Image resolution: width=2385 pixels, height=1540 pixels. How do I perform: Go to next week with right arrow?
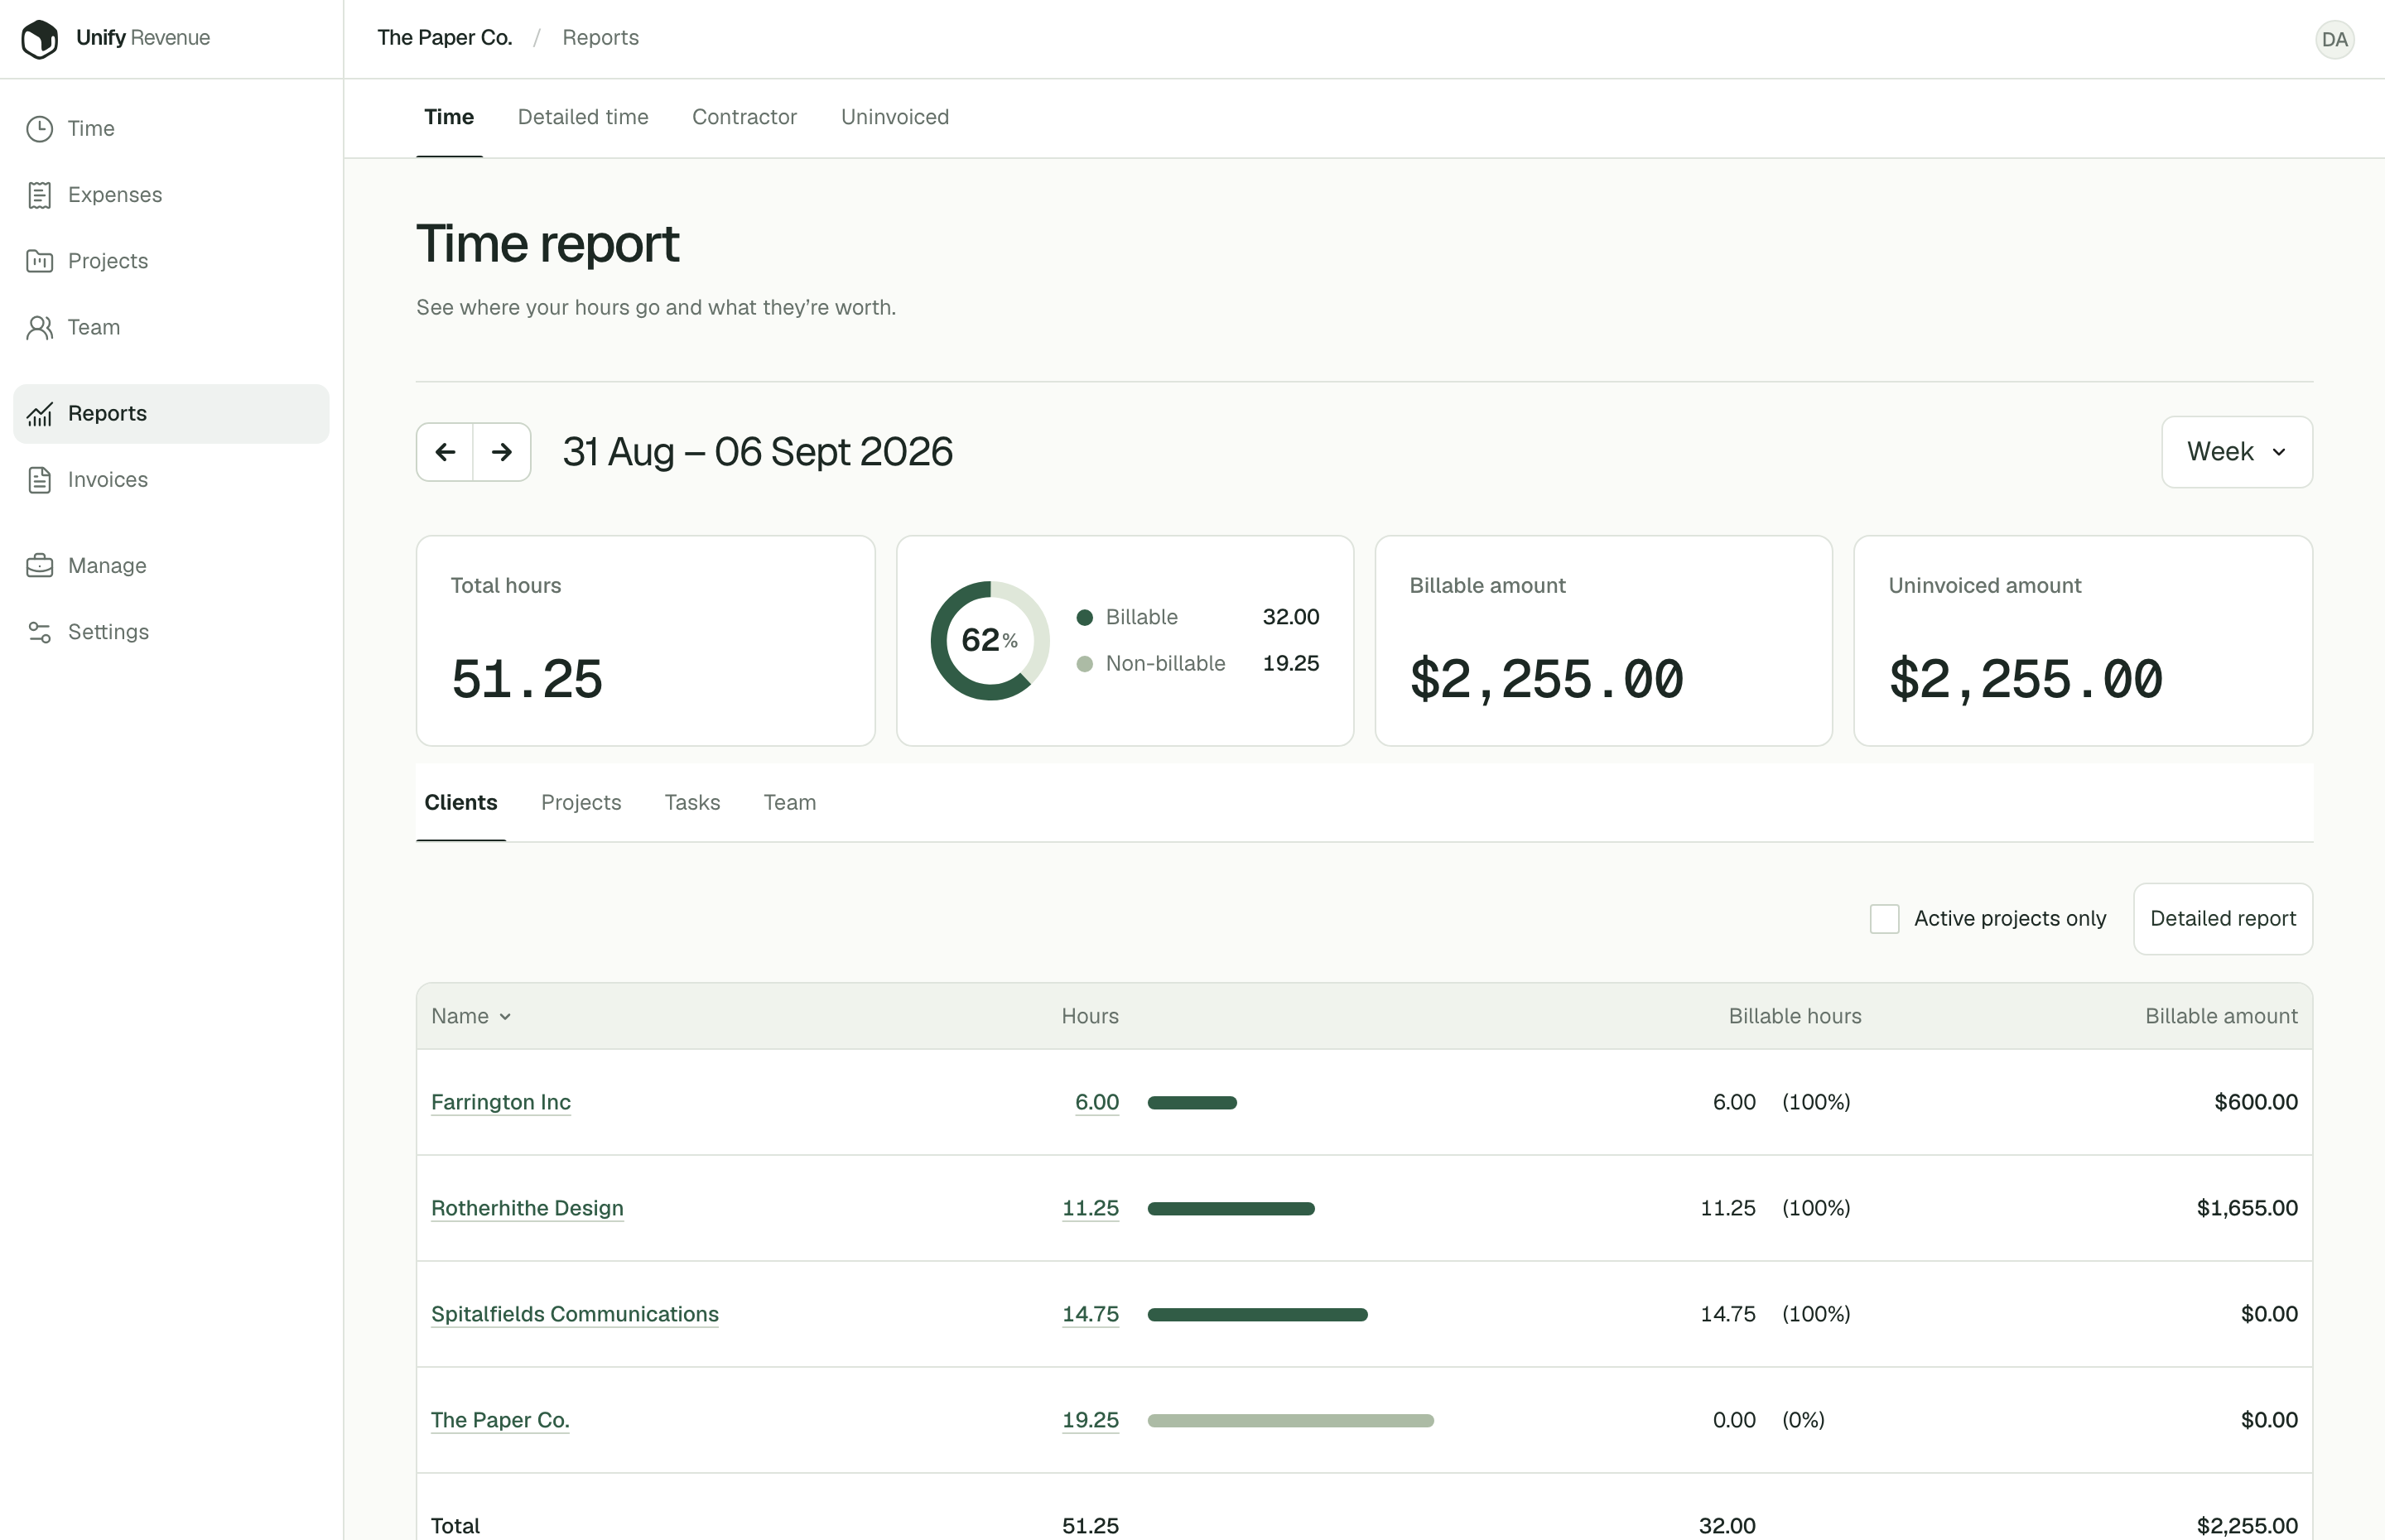[502, 452]
